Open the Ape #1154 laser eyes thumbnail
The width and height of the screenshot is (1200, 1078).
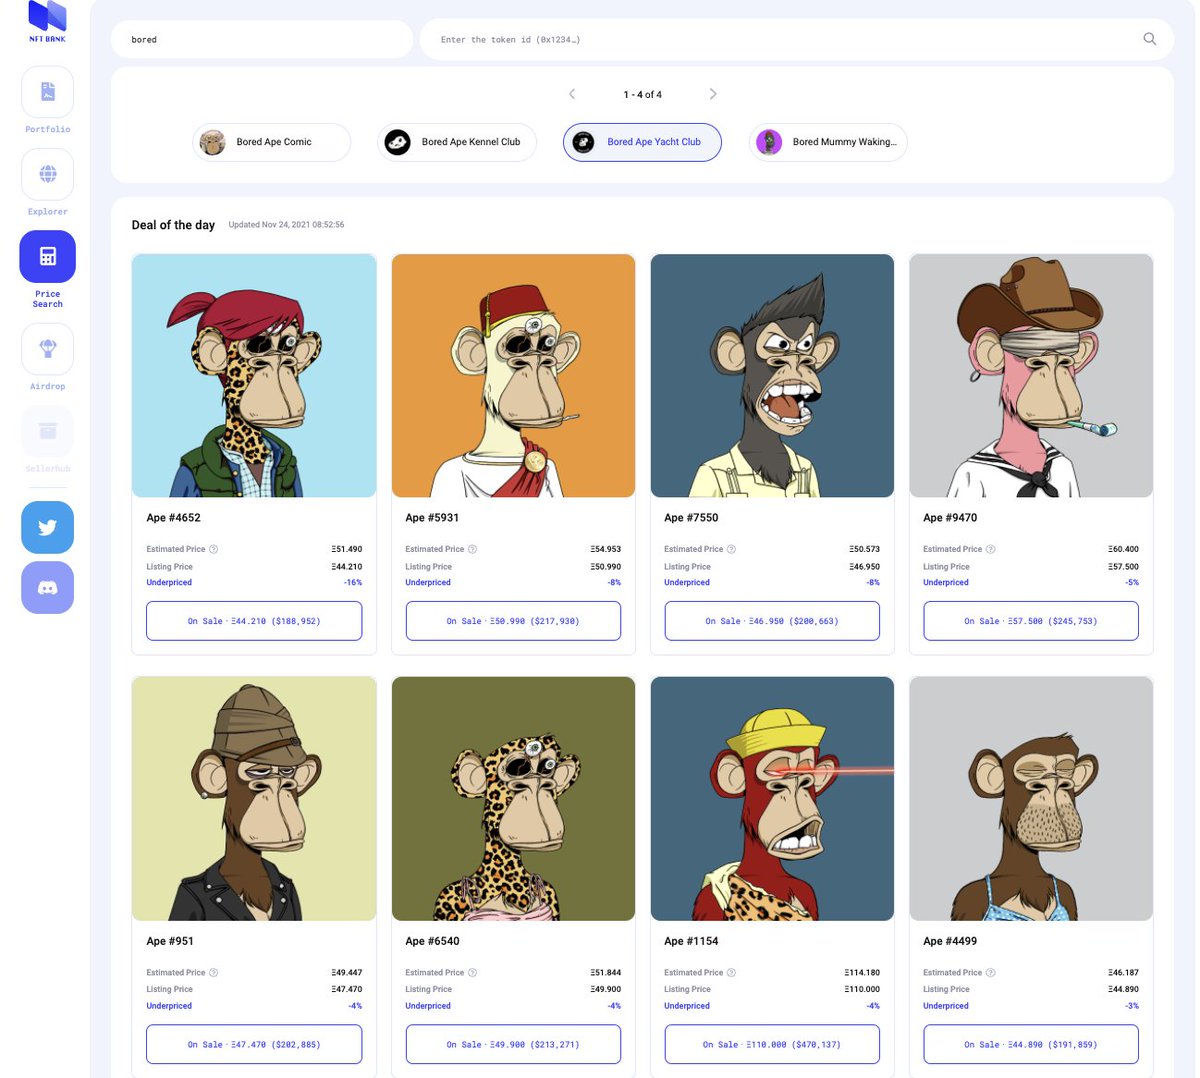[x=772, y=798]
